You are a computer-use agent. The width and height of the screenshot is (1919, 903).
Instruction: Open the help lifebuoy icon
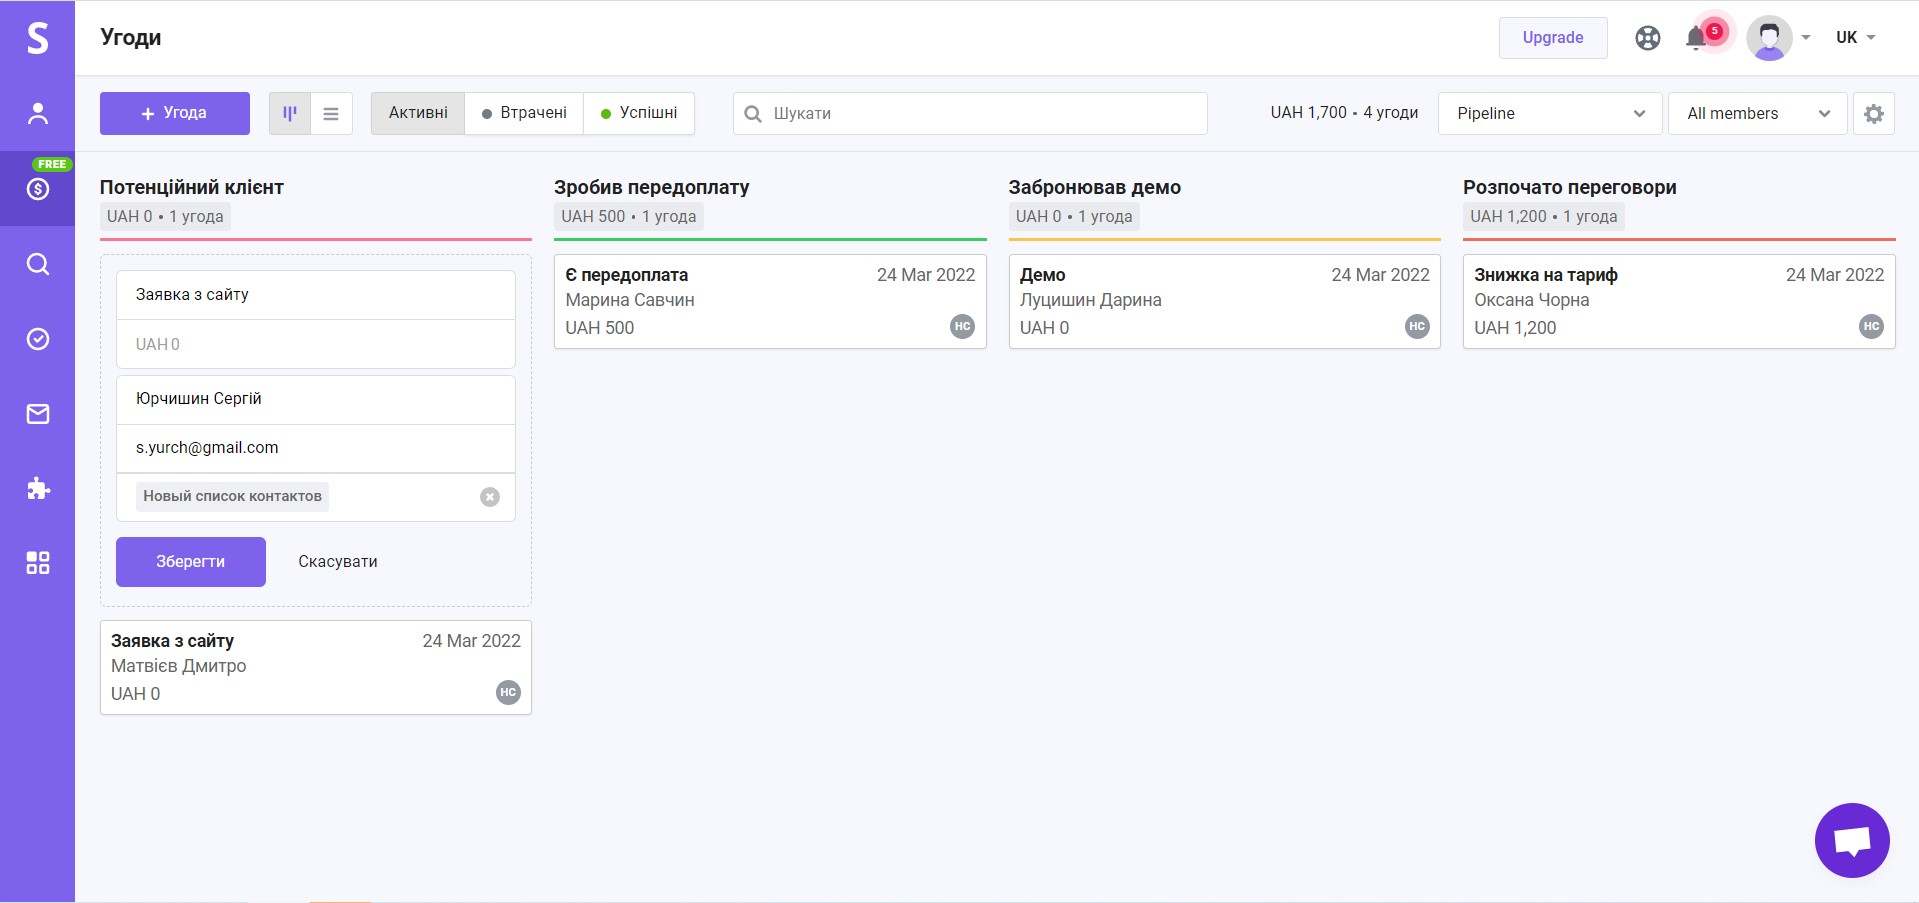pyautogui.click(x=1647, y=38)
